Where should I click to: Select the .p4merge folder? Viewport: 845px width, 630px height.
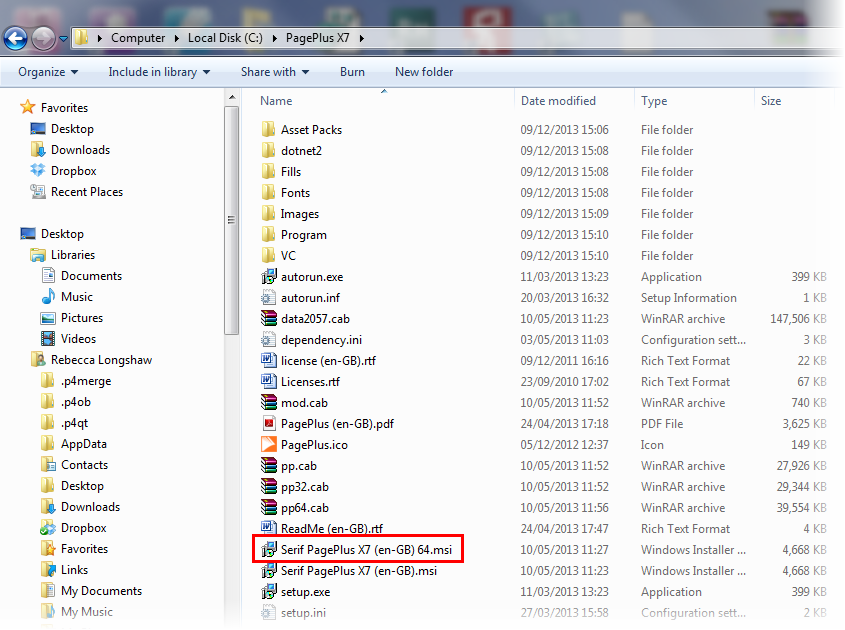click(86, 381)
